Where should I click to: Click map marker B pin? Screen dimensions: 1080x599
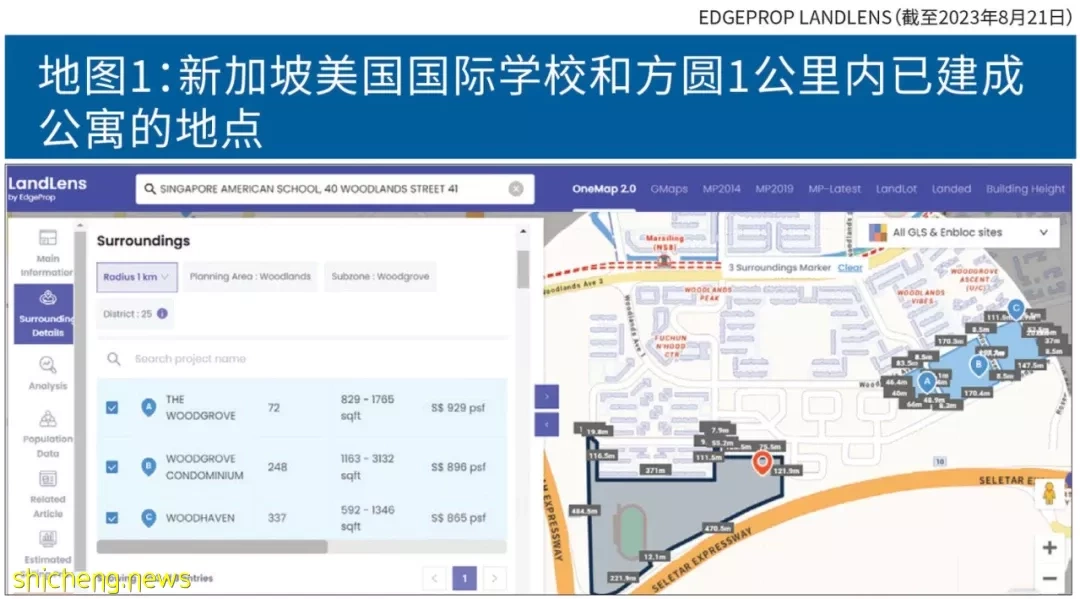click(978, 366)
